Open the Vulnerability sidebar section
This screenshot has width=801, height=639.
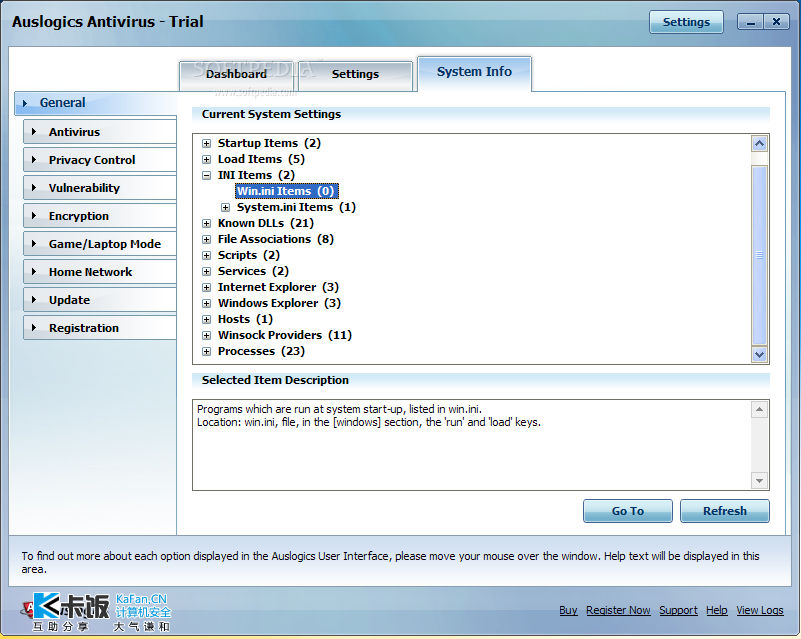click(100, 188)
